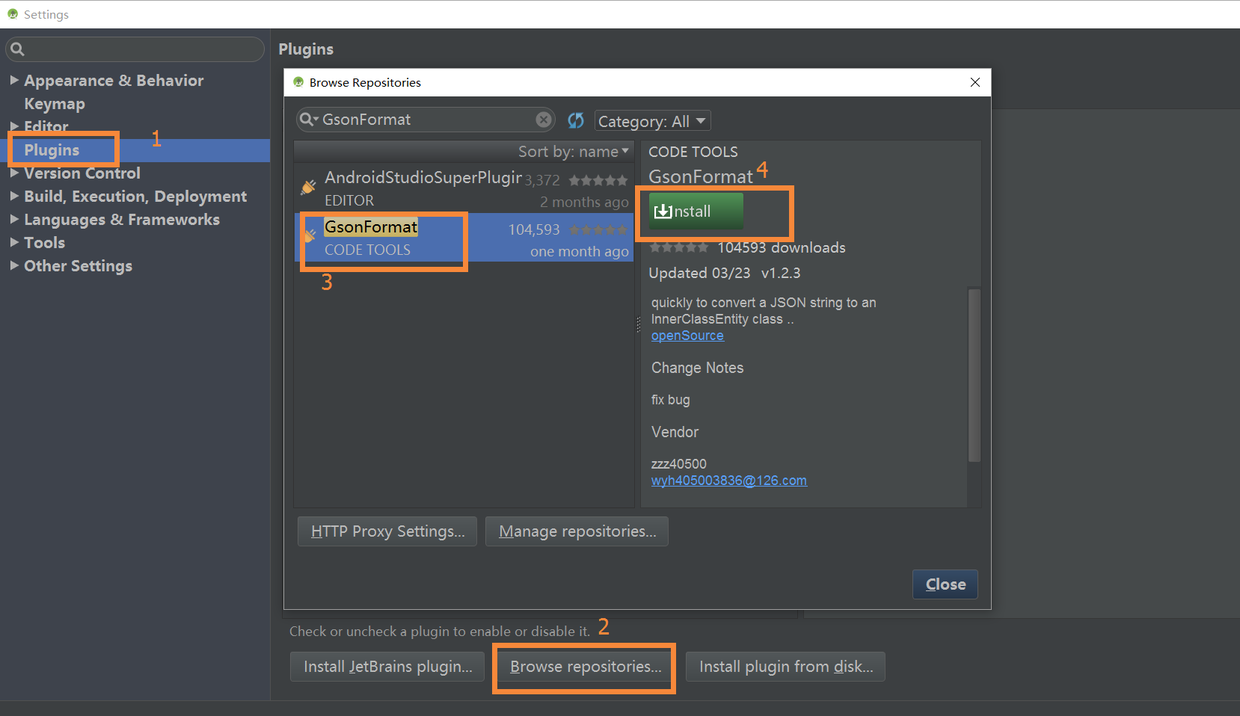The width and height of the screenshot is (1240, 716).
Task: Click the Settings window app icon
Action: pyautogui.click(x=12, y=15)
